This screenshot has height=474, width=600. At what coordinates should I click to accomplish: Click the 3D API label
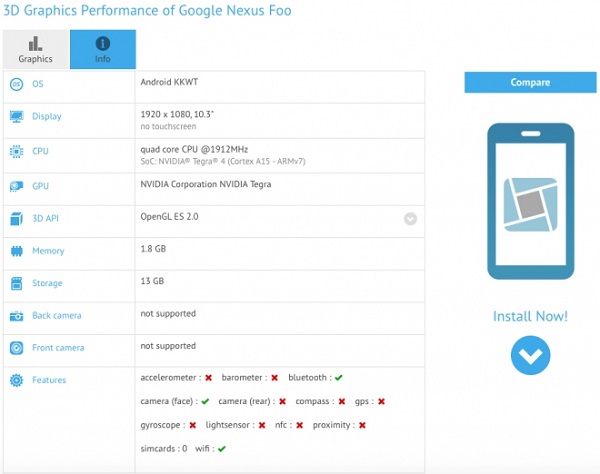(45, 218)
